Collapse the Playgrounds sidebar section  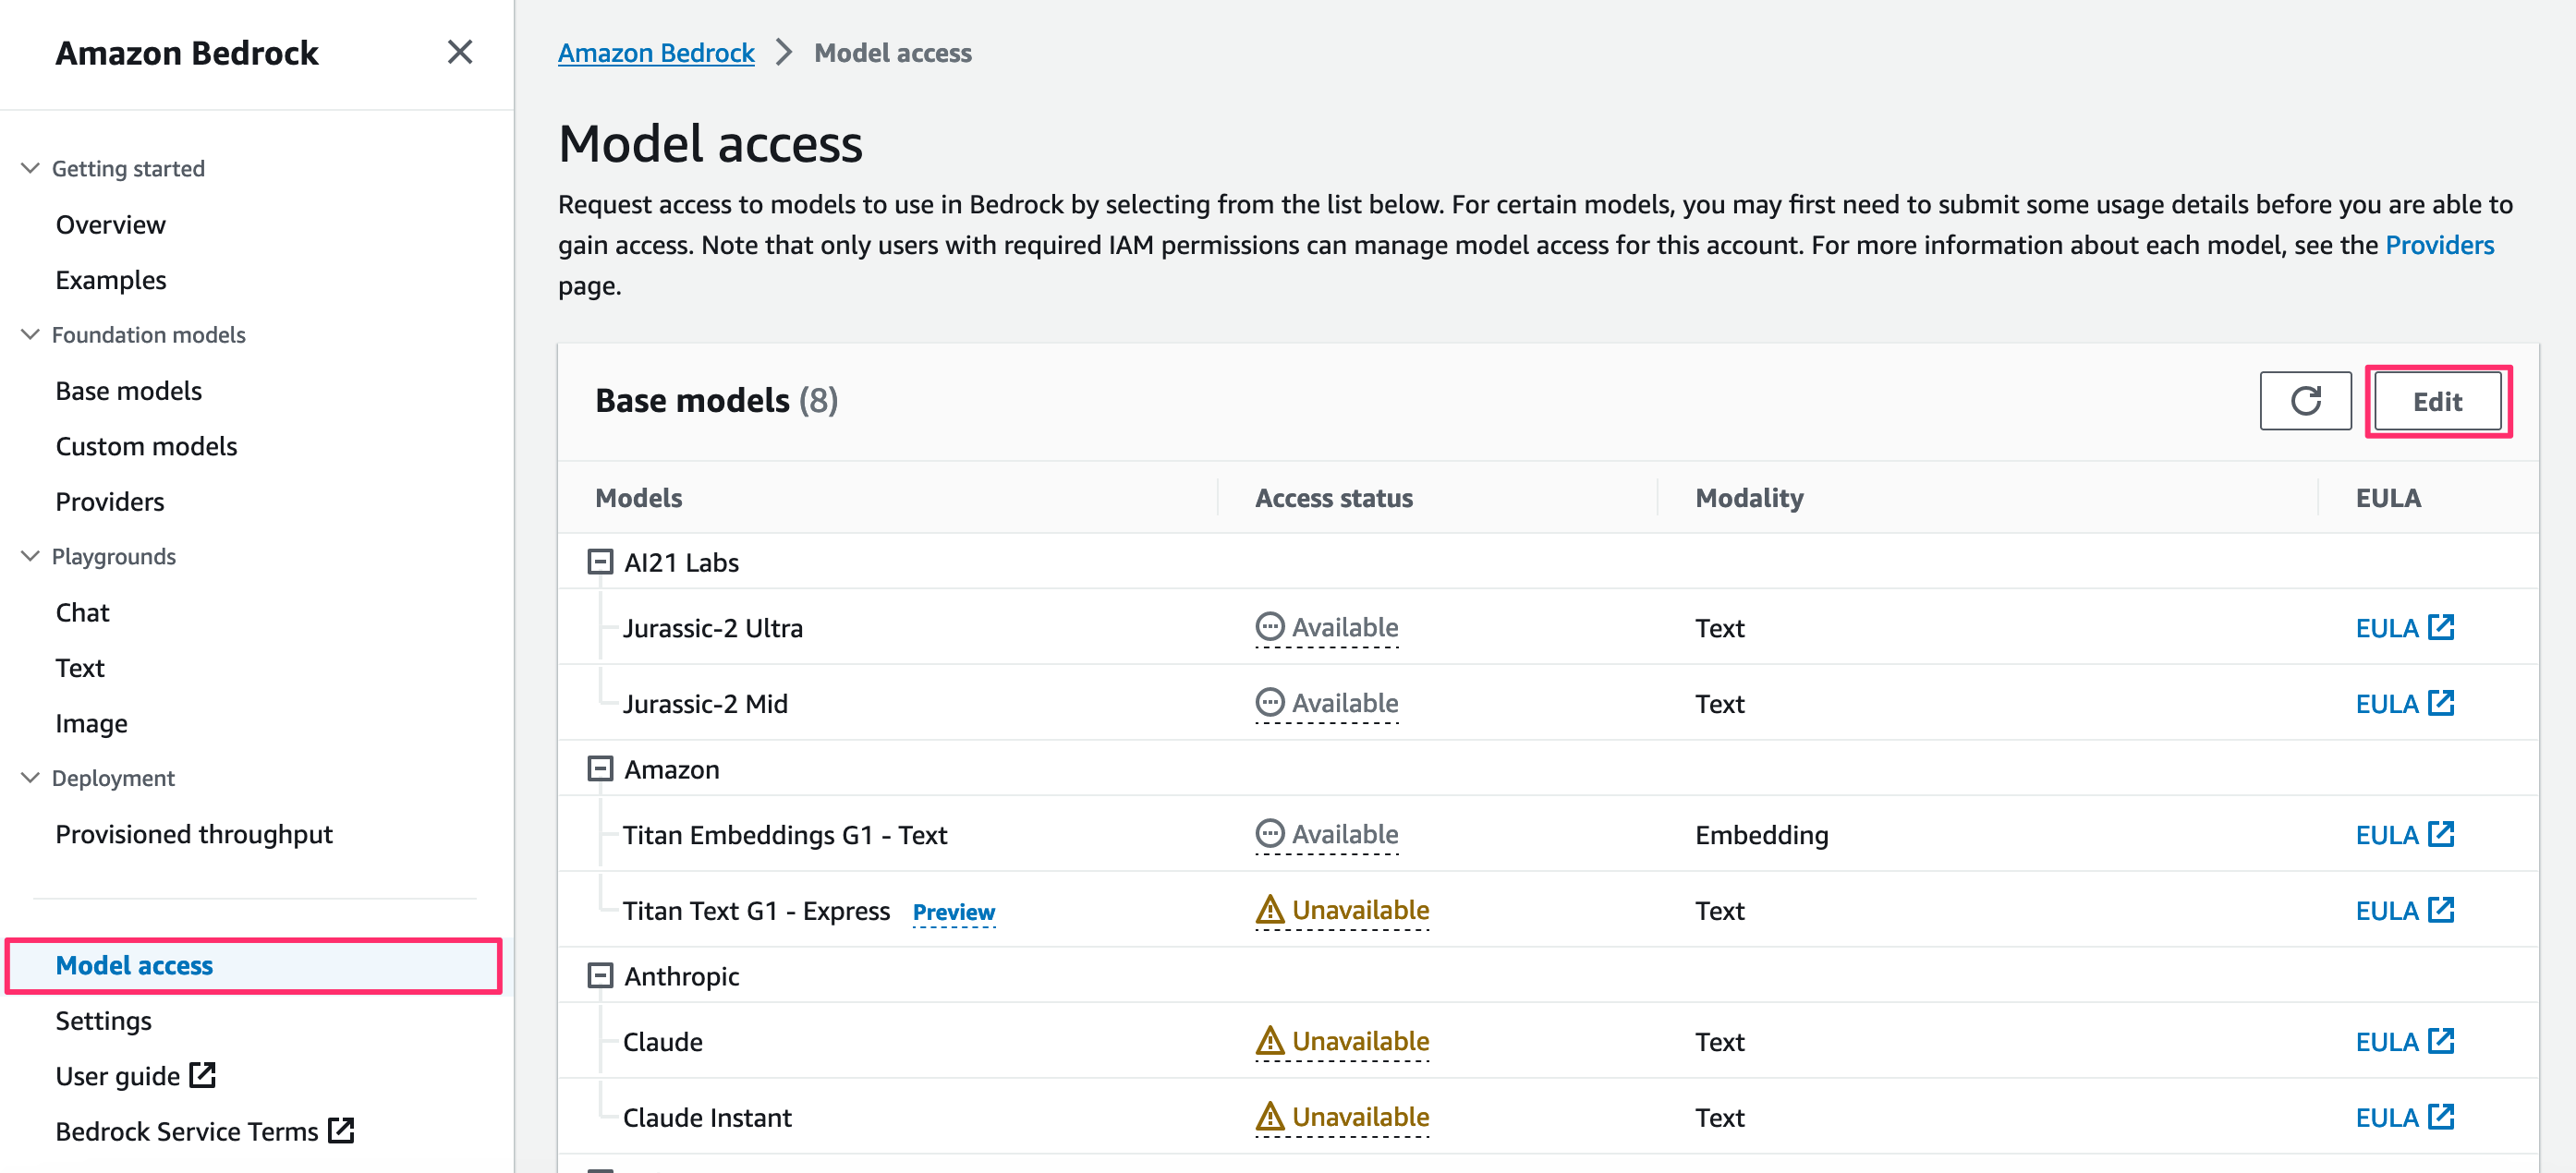(x=30, y=556)
